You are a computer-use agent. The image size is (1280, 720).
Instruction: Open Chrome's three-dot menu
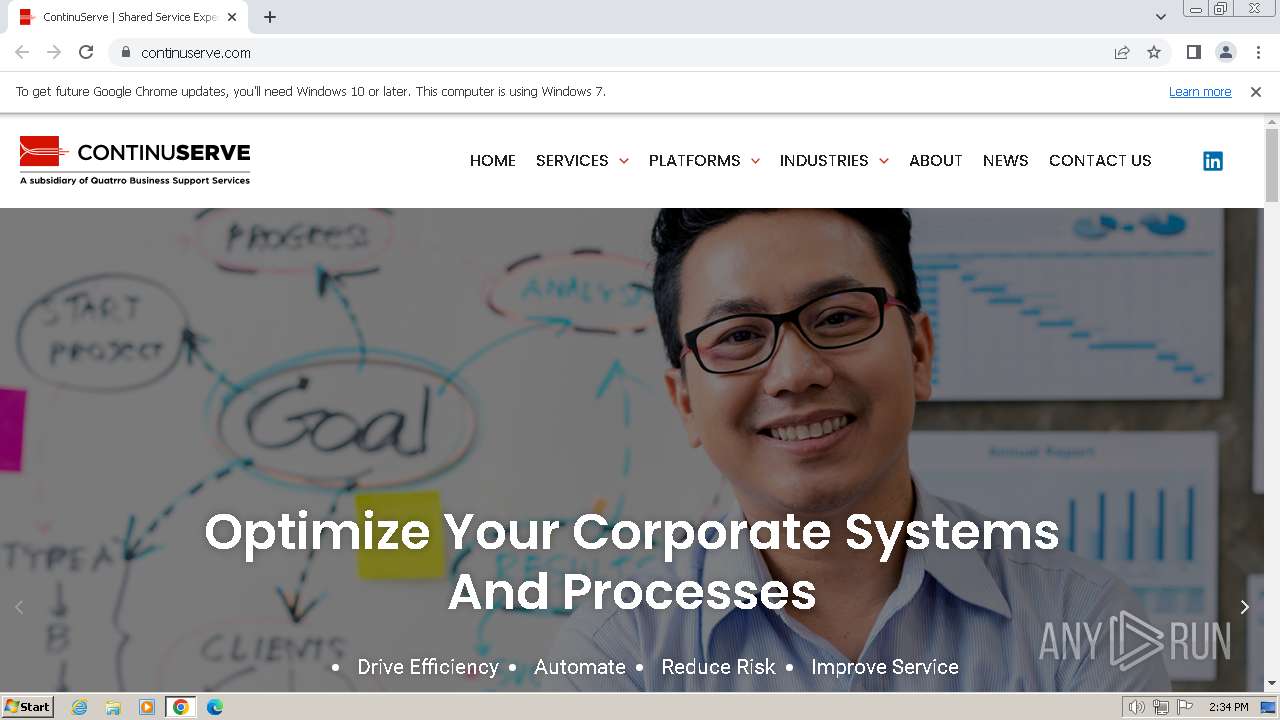pyautogui.click(x=1258, y=52)
